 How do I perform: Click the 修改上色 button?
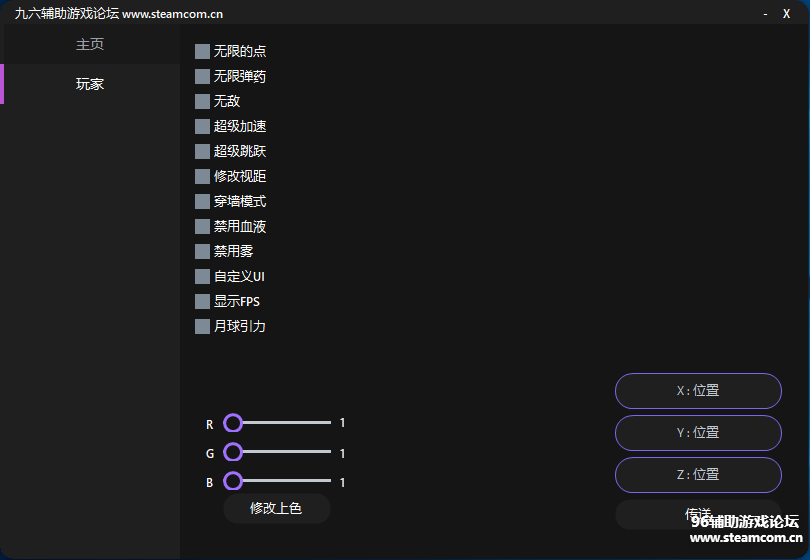pos(276,508)
